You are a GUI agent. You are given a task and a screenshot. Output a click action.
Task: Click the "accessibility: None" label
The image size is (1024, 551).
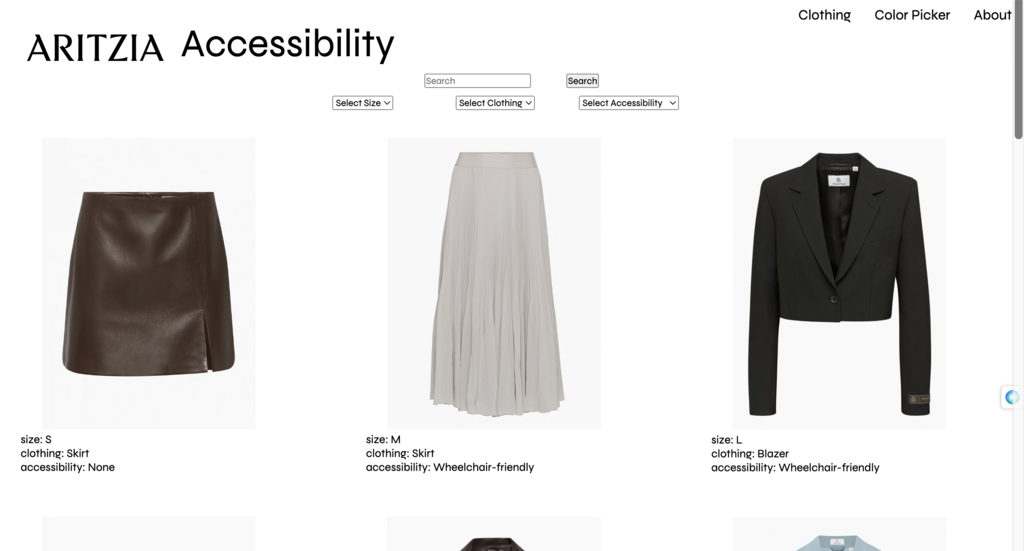(x=68, y=467)
